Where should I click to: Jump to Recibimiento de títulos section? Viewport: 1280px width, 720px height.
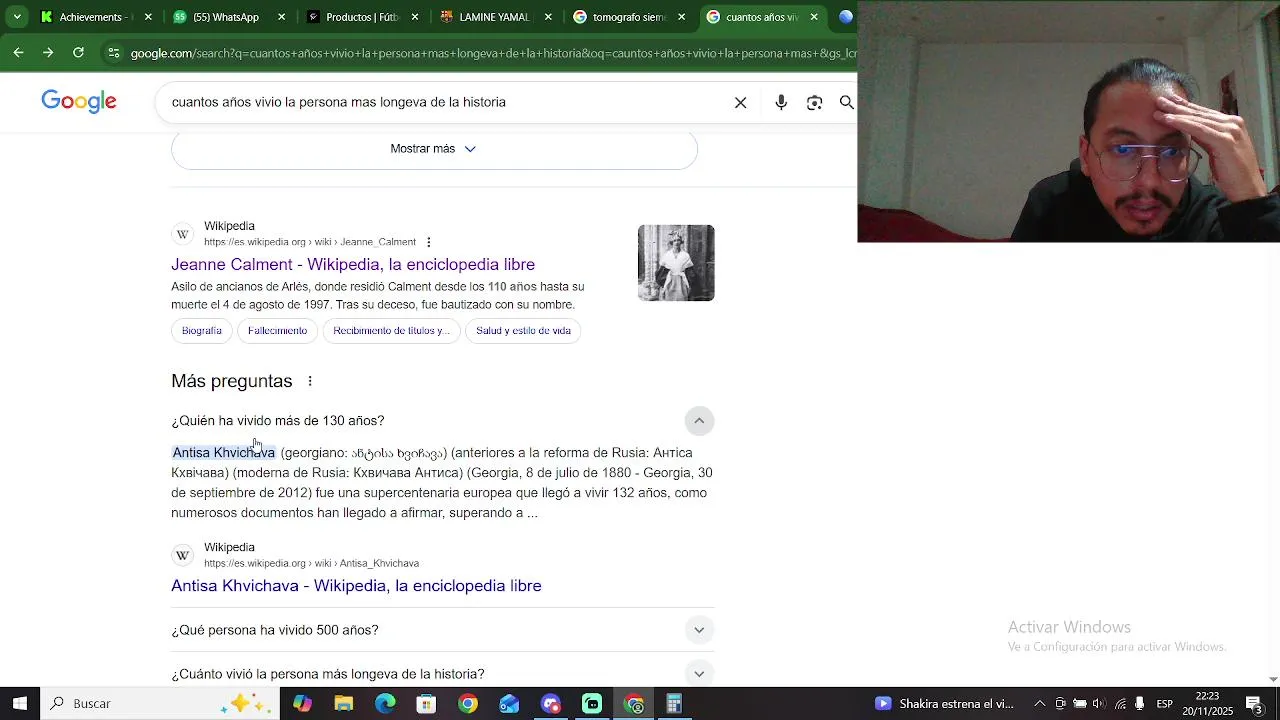(391, 331)
